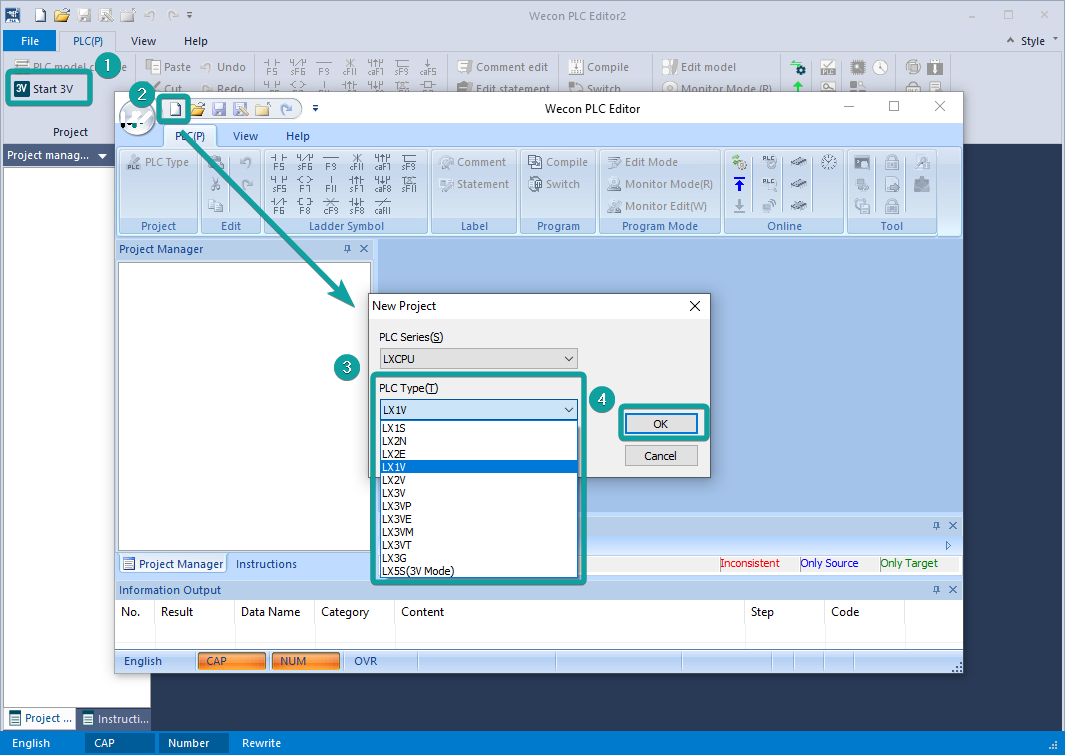Click New Project icon in Wecon PLC Editor toolbar
Viewport: 1065px width, 755px height.
pyautogui.click(x=176, y=109)
